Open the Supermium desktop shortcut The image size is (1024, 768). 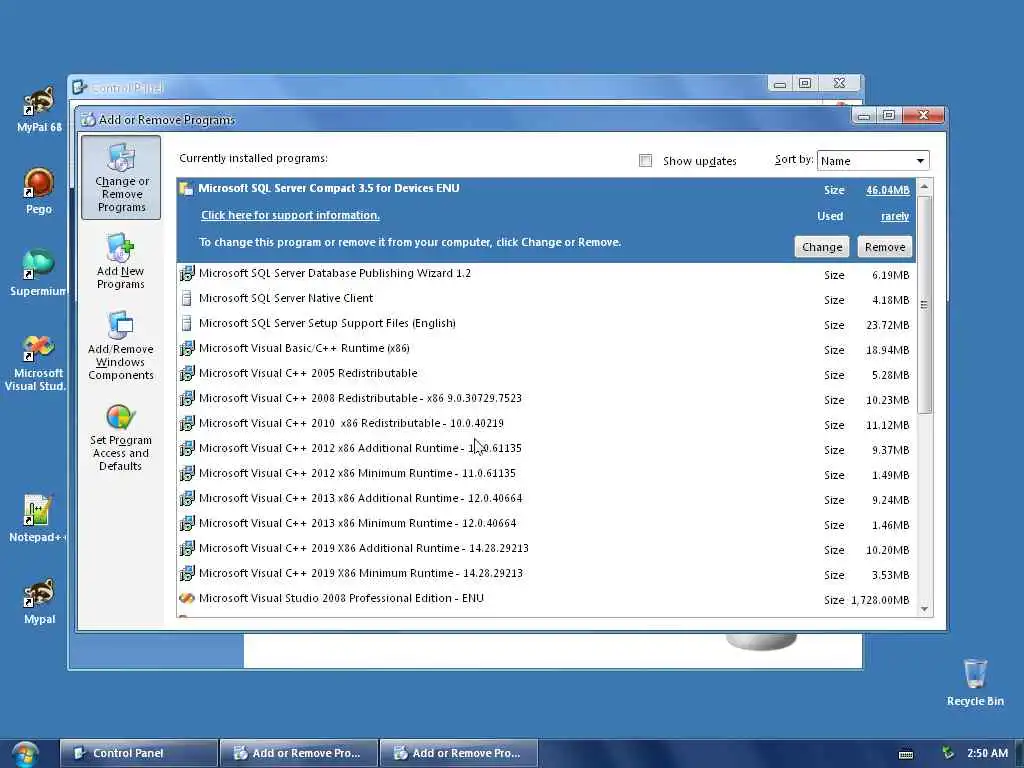[39, 273]
